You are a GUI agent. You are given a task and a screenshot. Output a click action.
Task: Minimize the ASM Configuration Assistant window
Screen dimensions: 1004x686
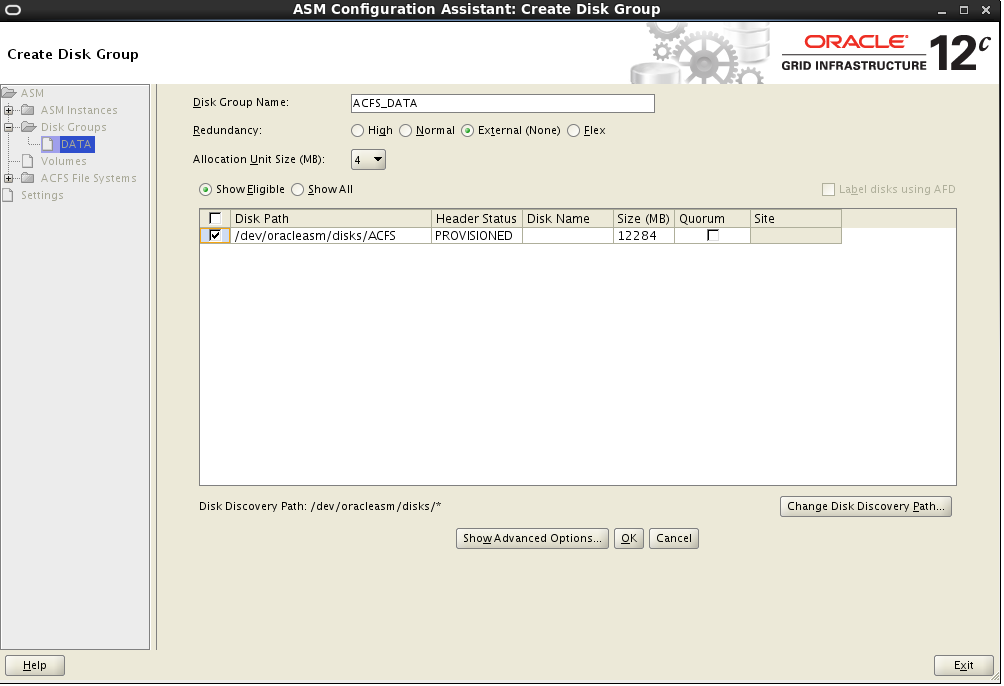(942, 10)
